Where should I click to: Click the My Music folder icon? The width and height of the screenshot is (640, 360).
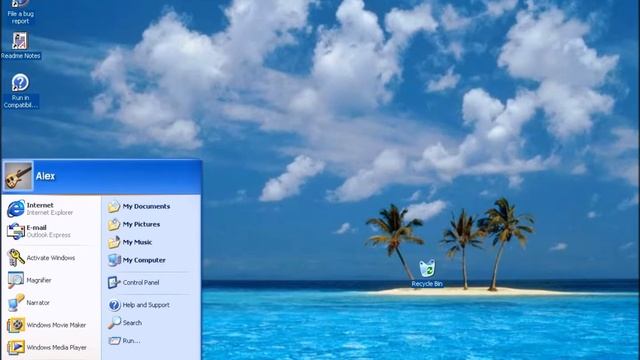coord(114,242)
